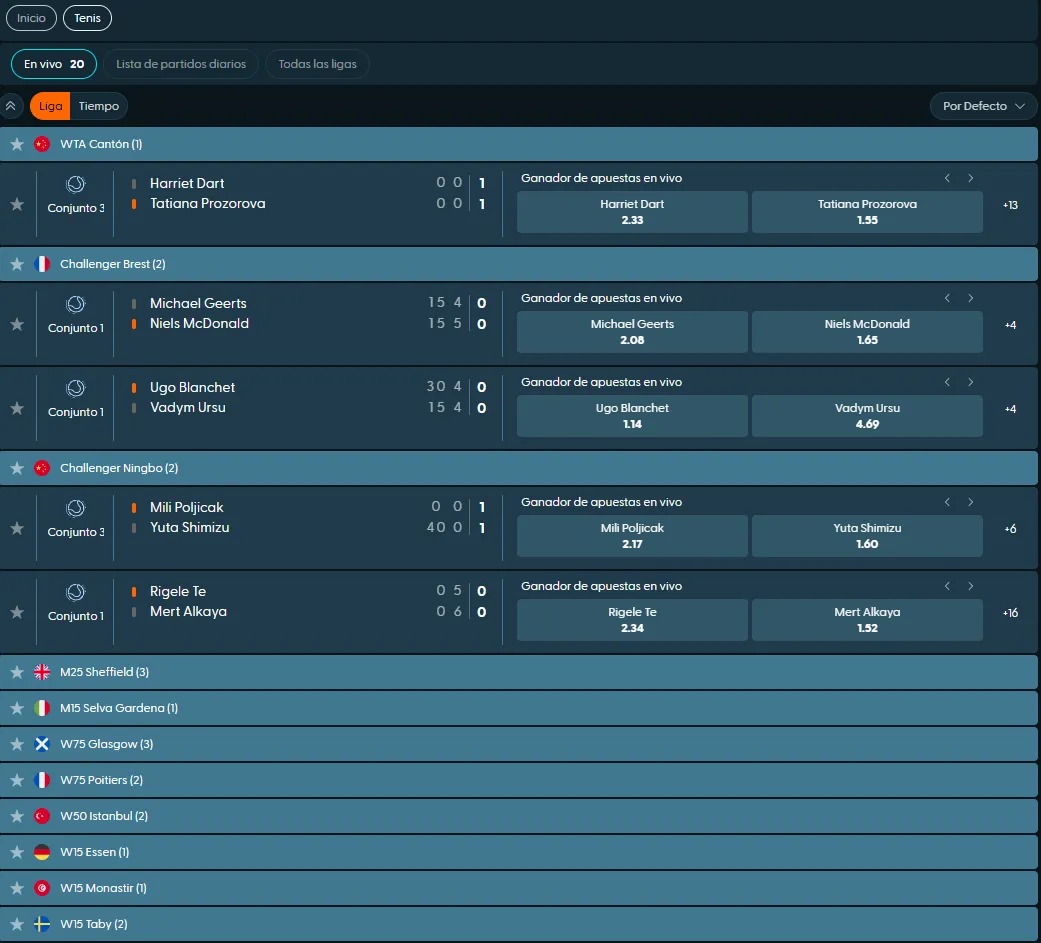Image resolution: width=1041 pixels, height=943 pixels.
Task: Select the Tenis breadcrumb pill
Action: [87, 18]
